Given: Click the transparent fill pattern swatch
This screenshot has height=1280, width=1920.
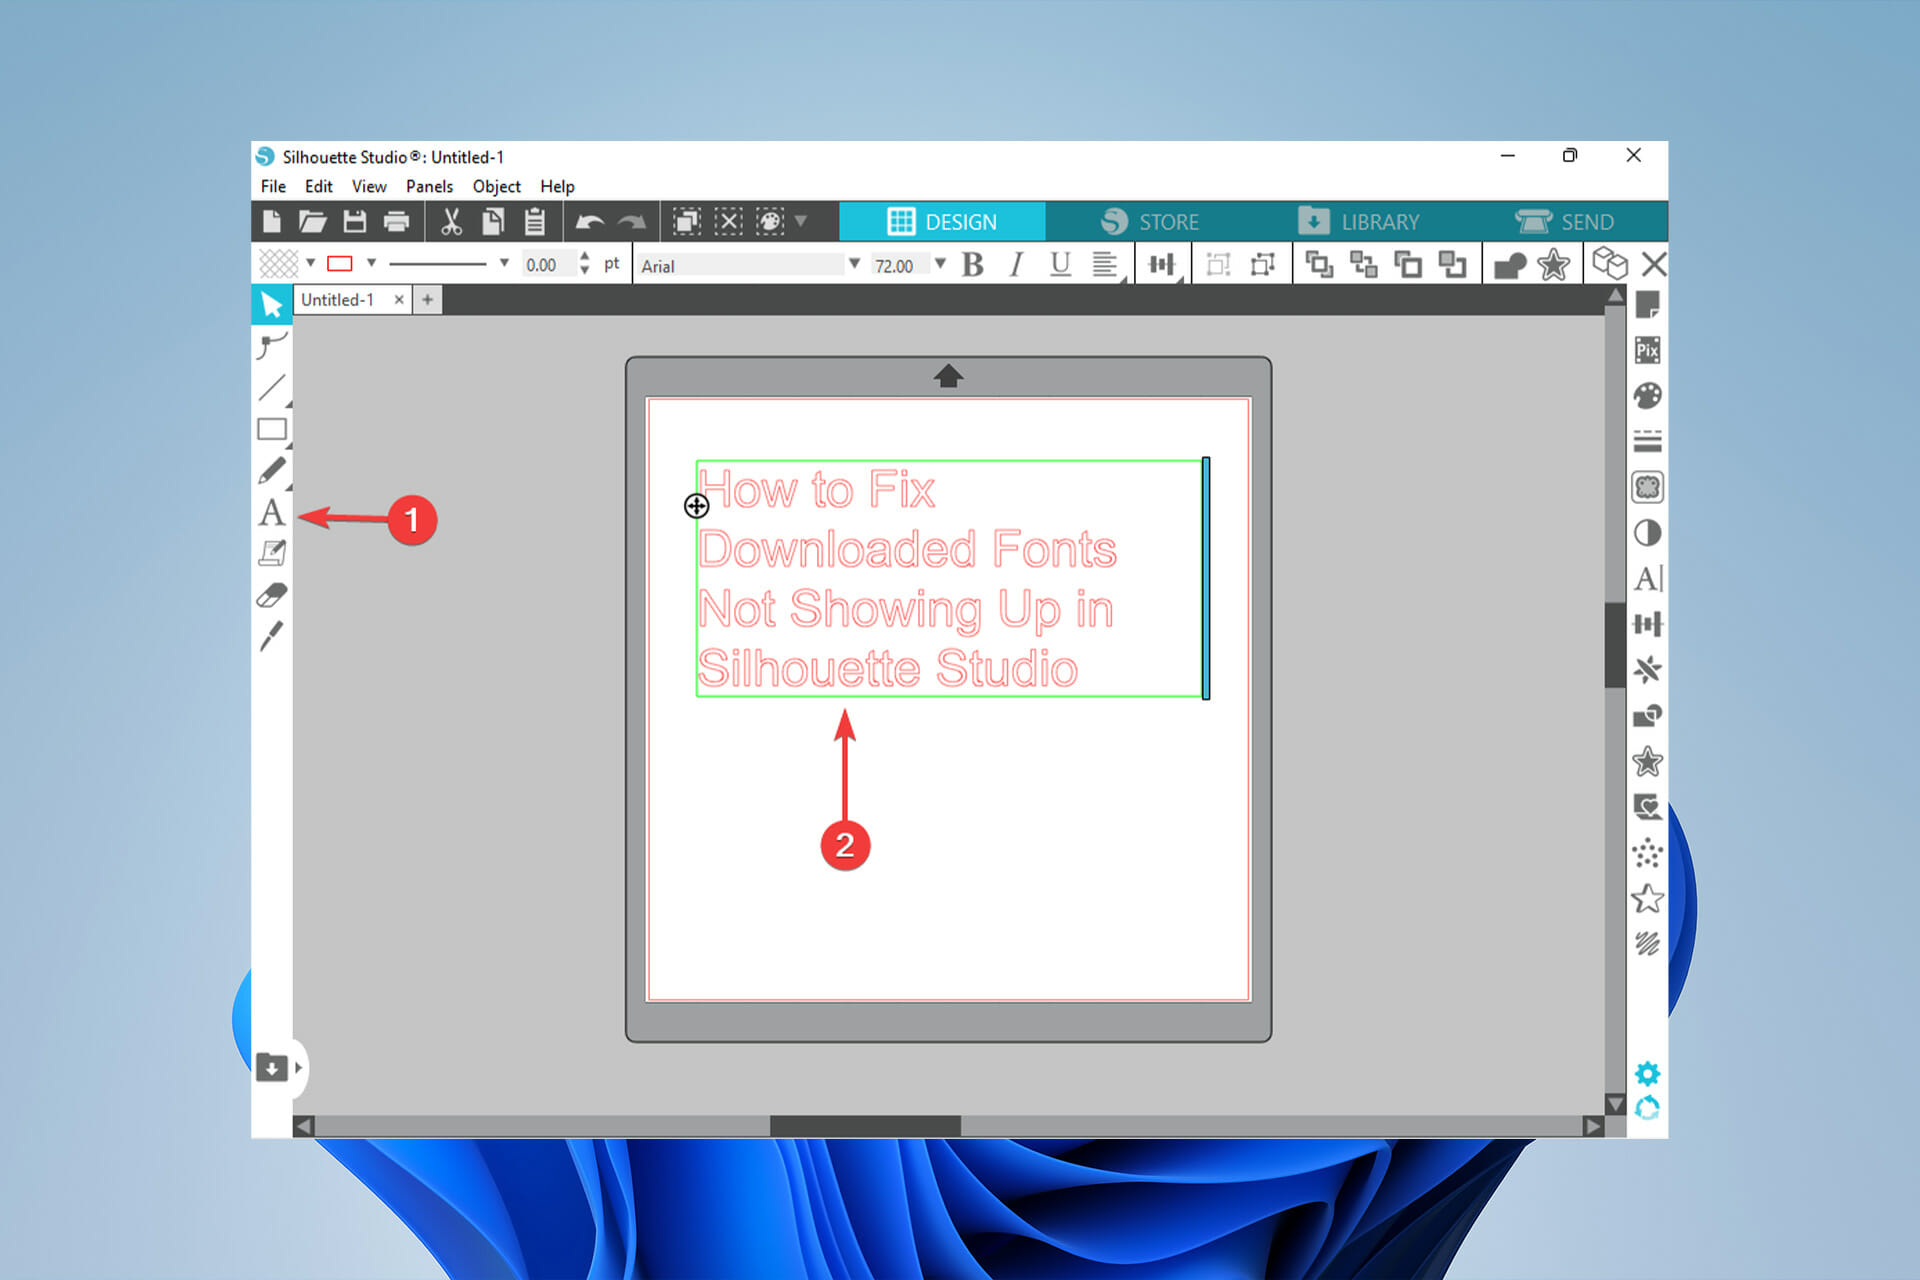Looking at the screenshot, I should click(x=278, y=263).
